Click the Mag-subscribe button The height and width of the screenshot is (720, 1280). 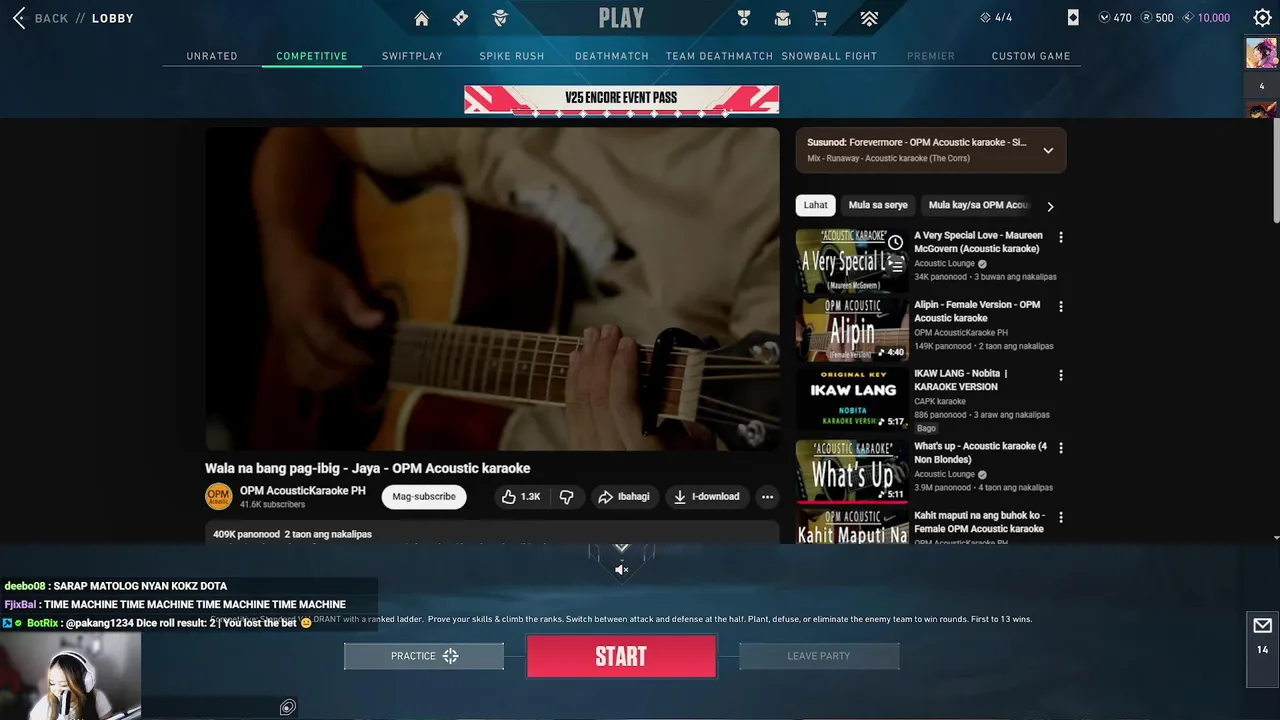[424, 496]
